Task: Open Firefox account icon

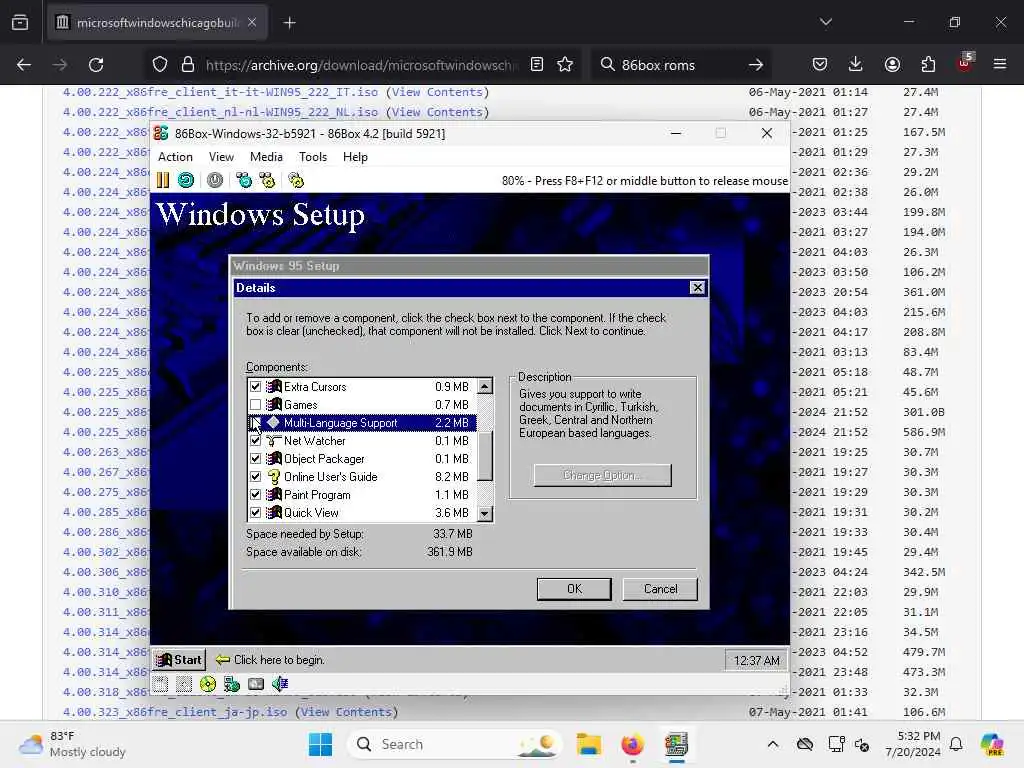Action: tap(892, 65)
